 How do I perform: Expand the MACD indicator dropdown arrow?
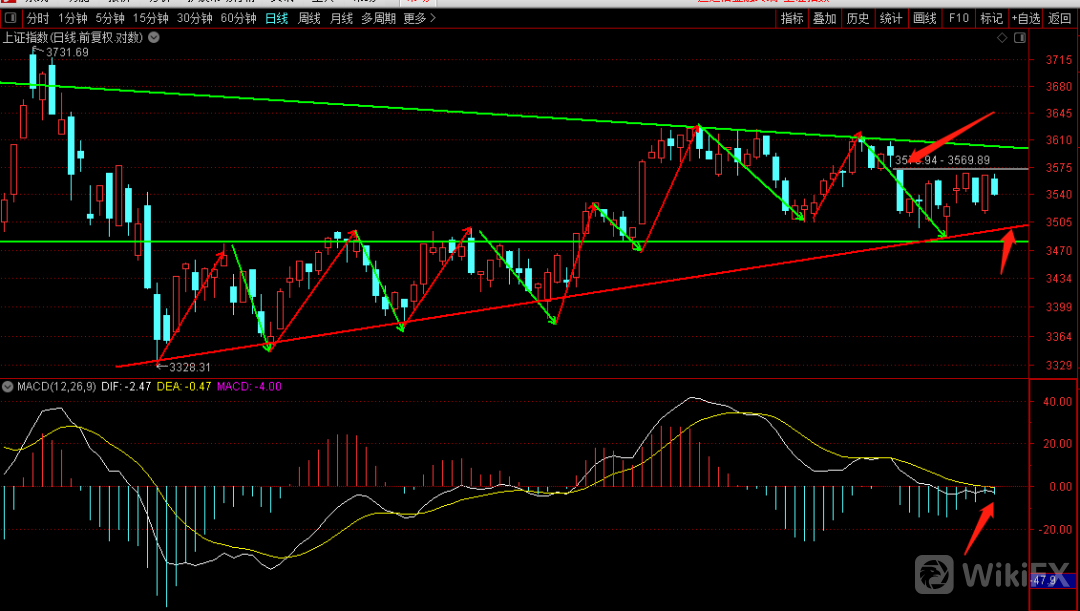click(x=7, y=387)
